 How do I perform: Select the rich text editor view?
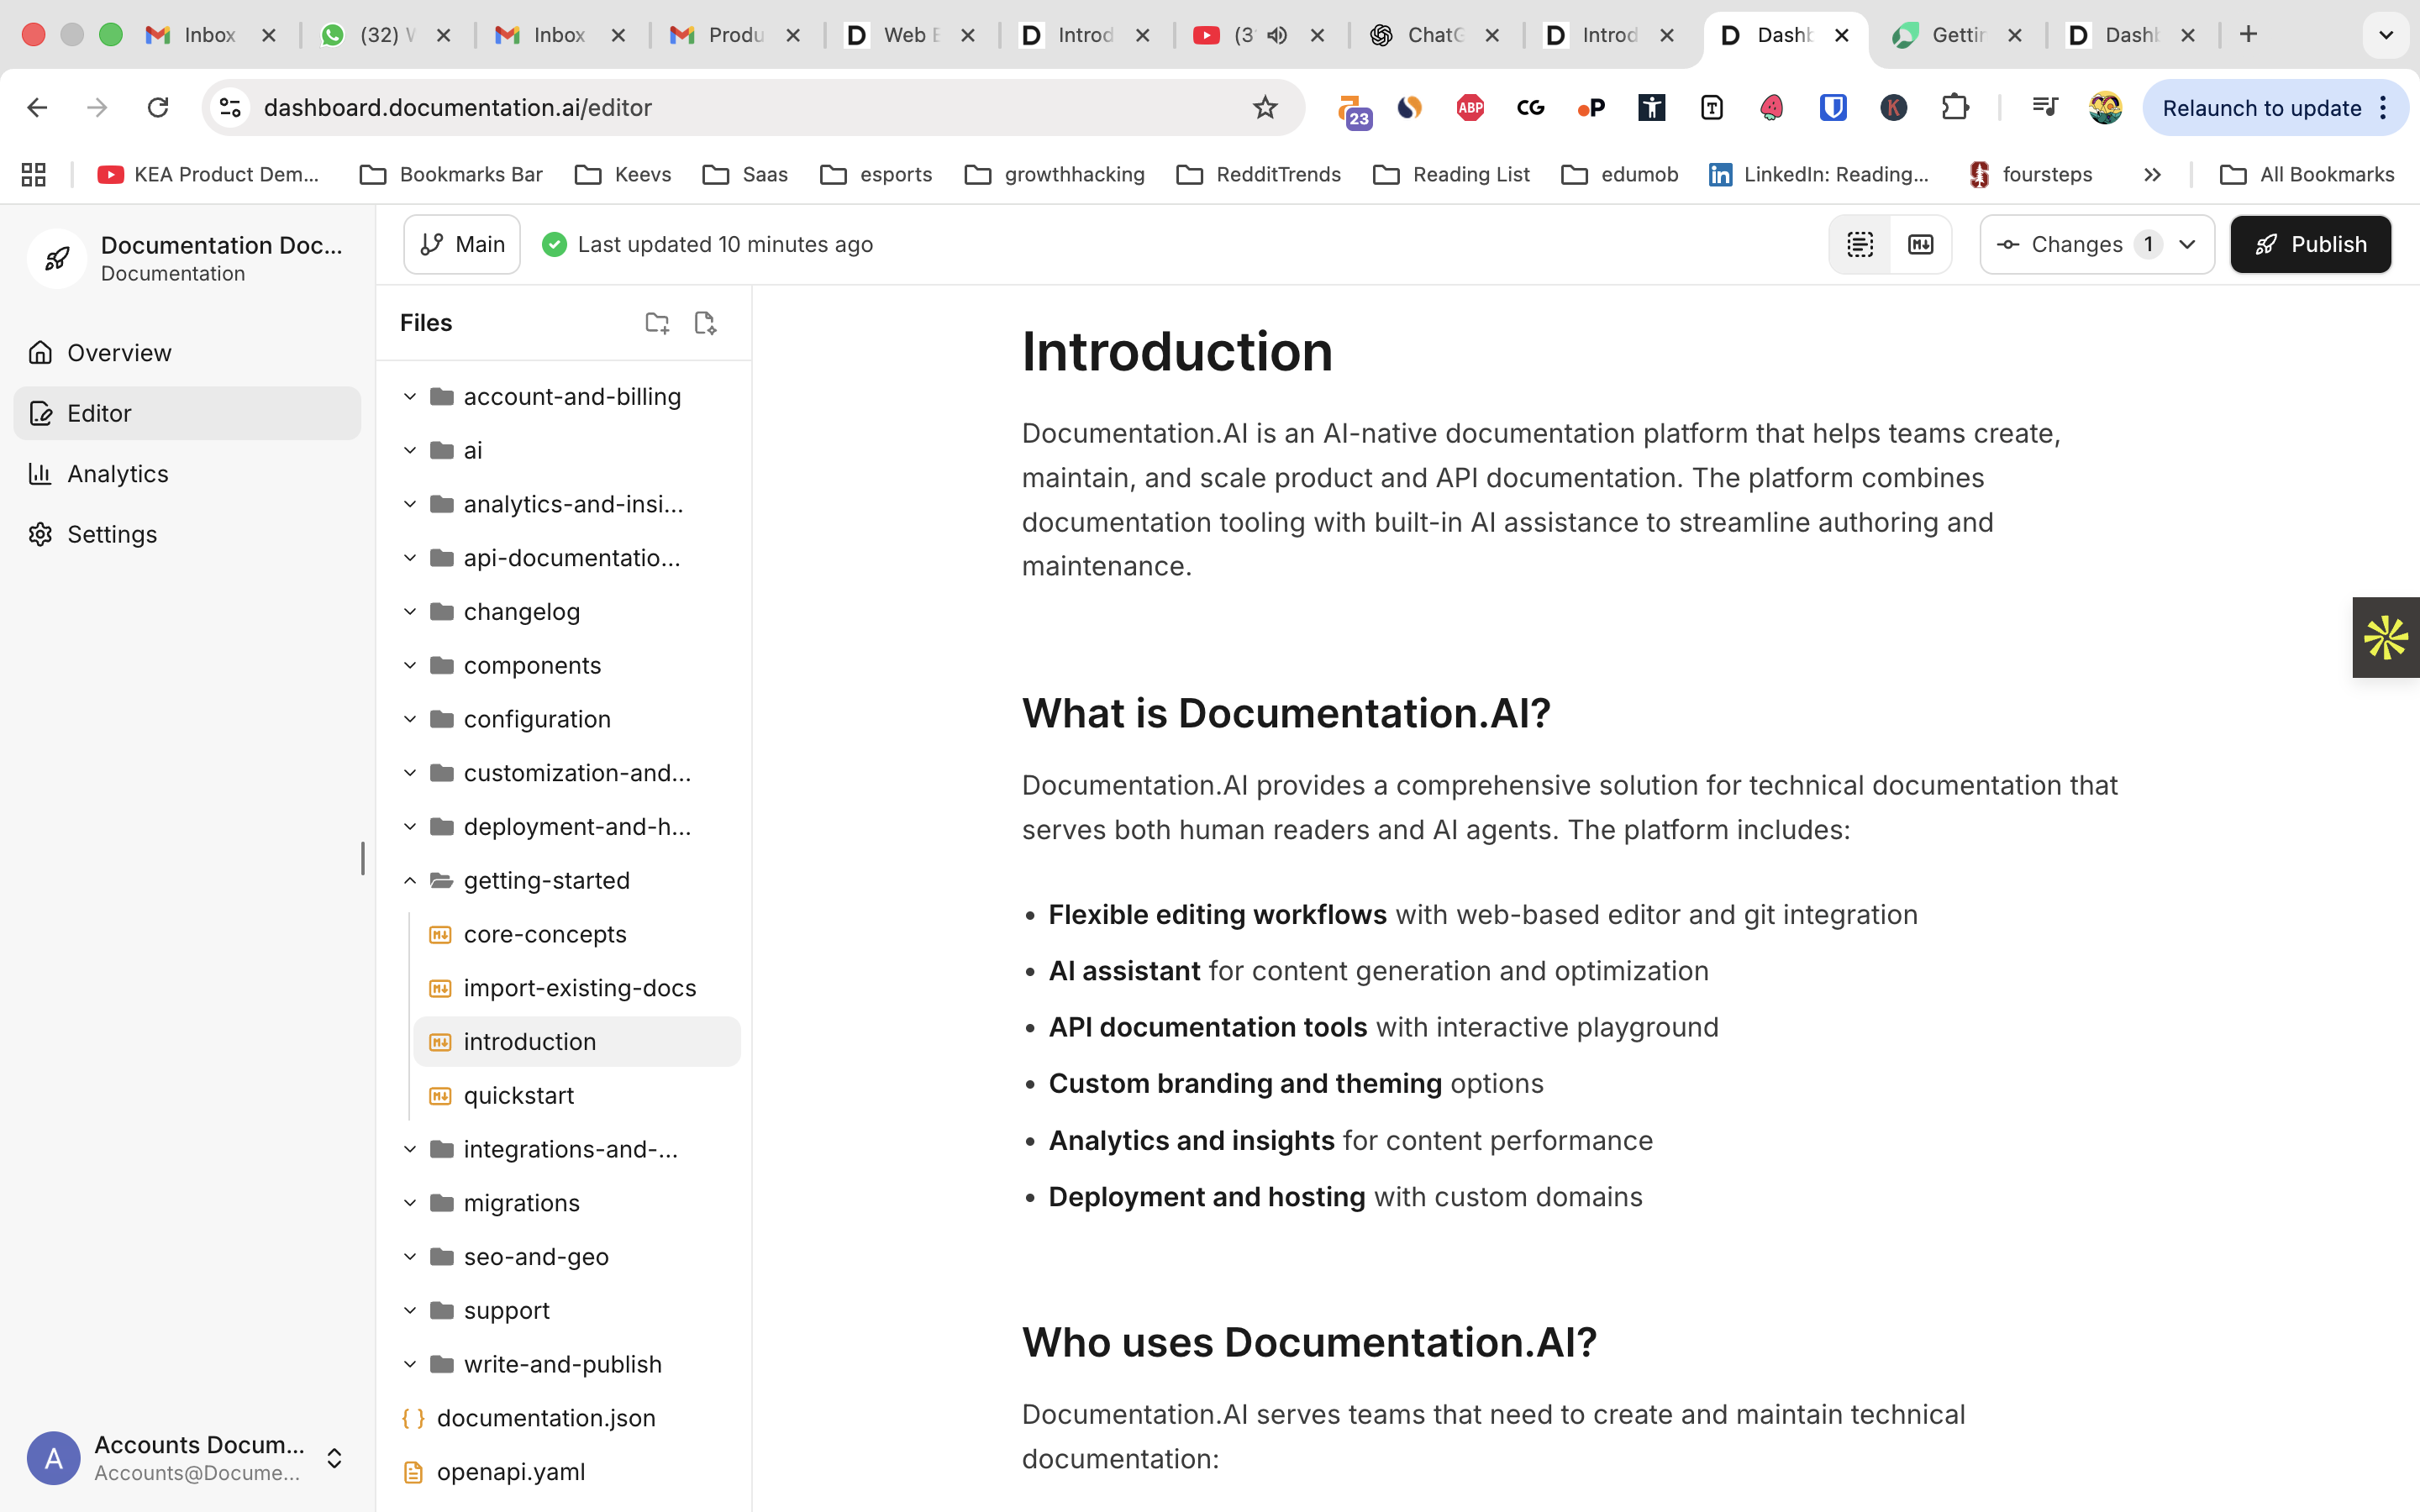point(1859,243)
